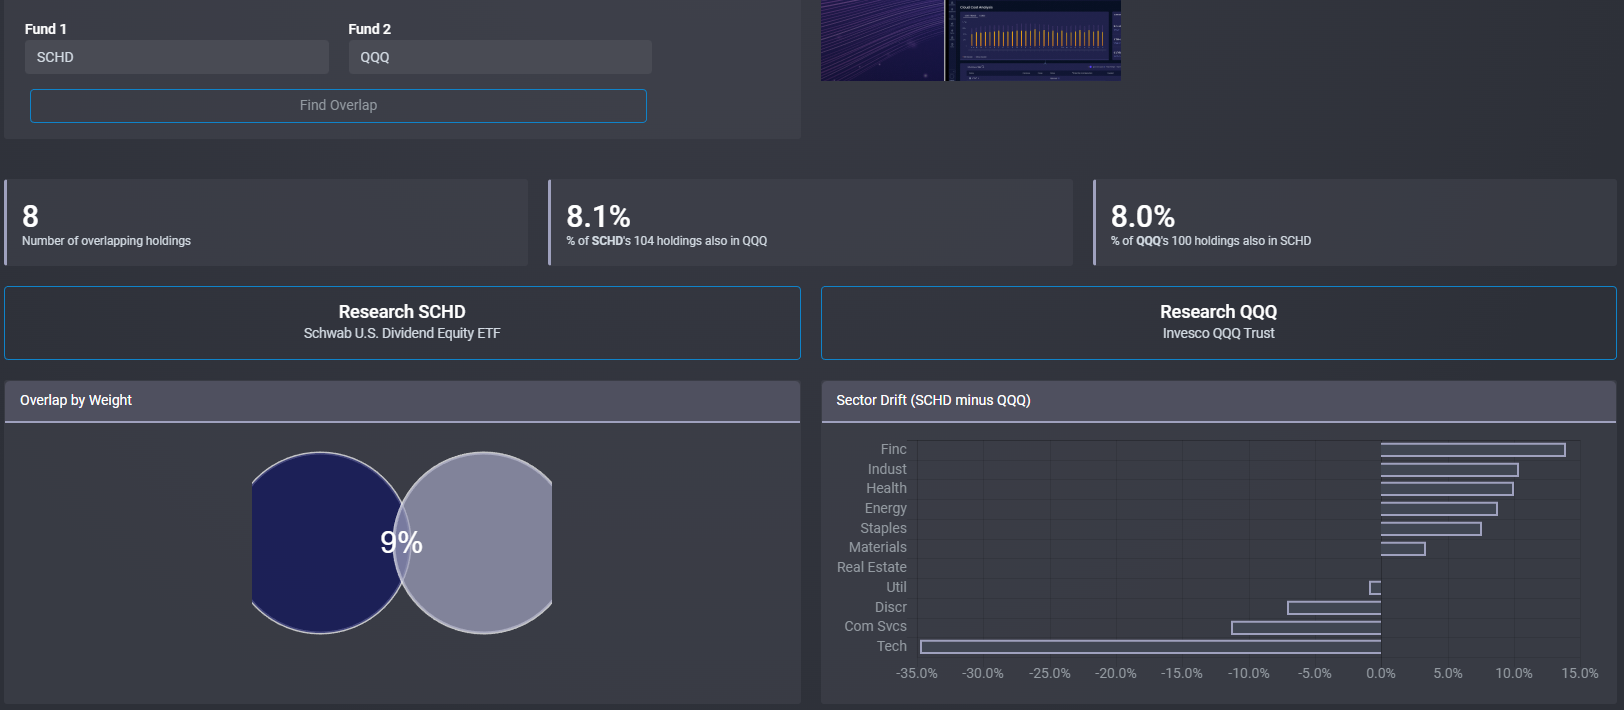Click the Indust sector bar
Image resolution: width=1624 pixels, height=710 pixels.
coord(1449,470)
